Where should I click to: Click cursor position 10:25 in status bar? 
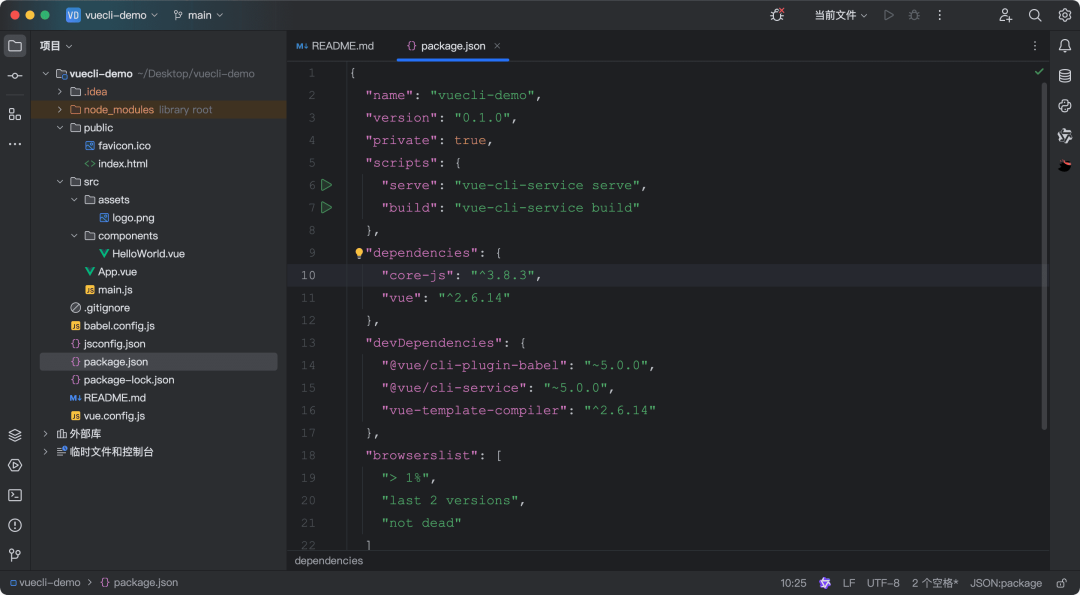pos(793,583)
